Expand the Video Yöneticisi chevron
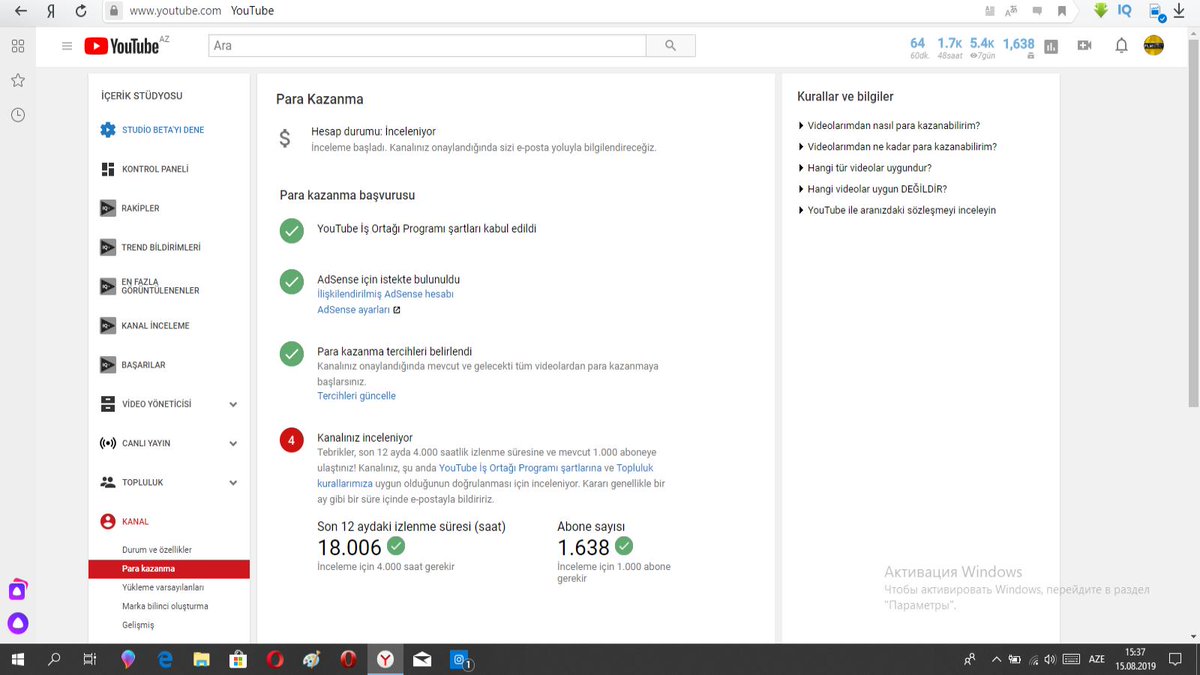Viewport: 1200px width, 675px height. tap(233, 404)
